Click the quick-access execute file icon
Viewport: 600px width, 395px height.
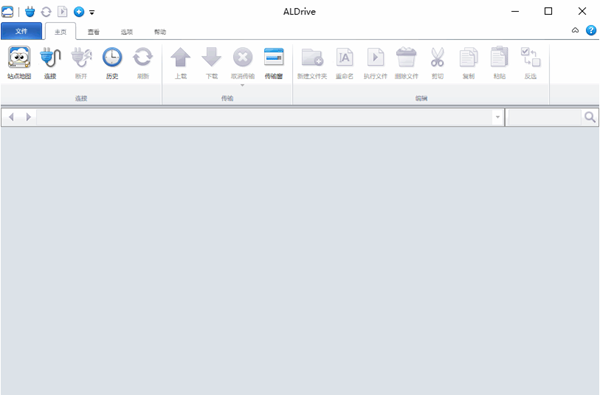[62, 12]
